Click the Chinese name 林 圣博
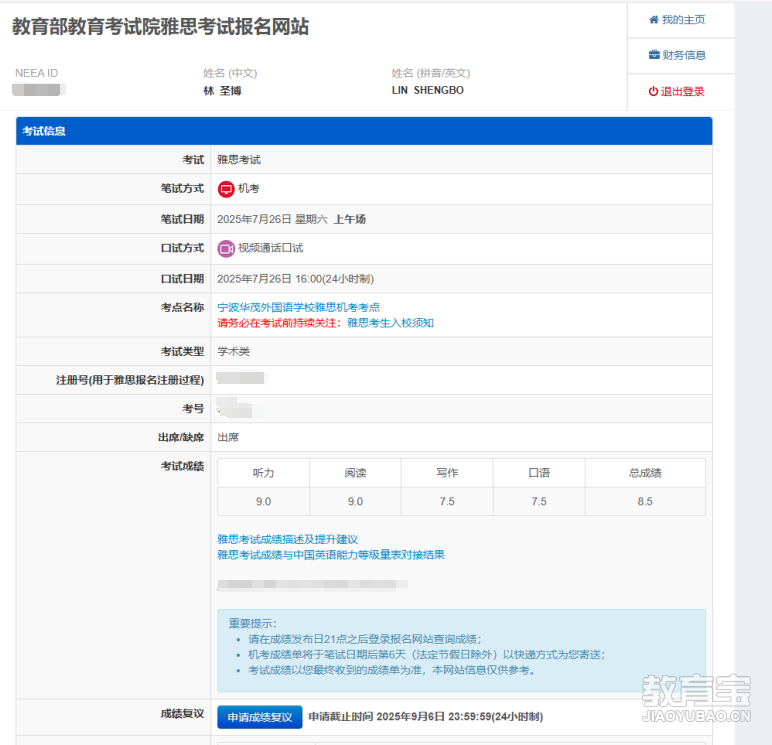Viewport: 772px width, 745px height. [223, 91]
